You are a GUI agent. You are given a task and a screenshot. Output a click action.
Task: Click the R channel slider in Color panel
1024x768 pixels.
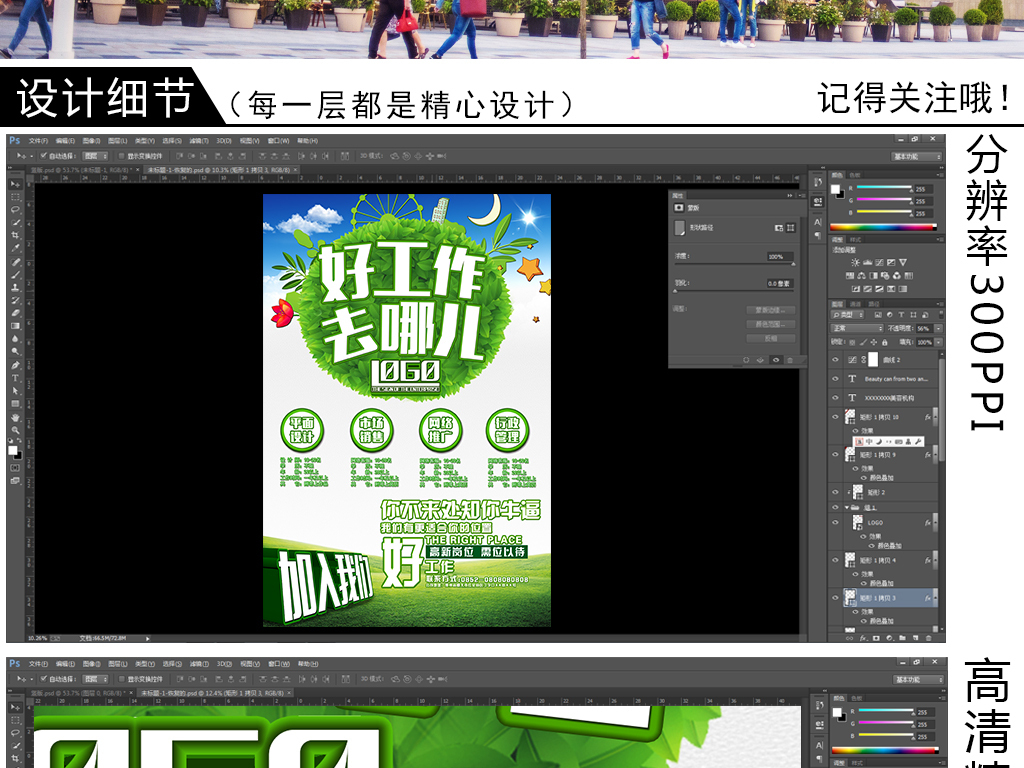pos(884,187)
